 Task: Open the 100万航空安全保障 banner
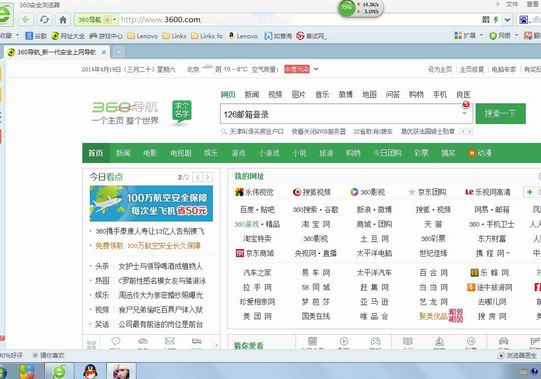(151, 203)
